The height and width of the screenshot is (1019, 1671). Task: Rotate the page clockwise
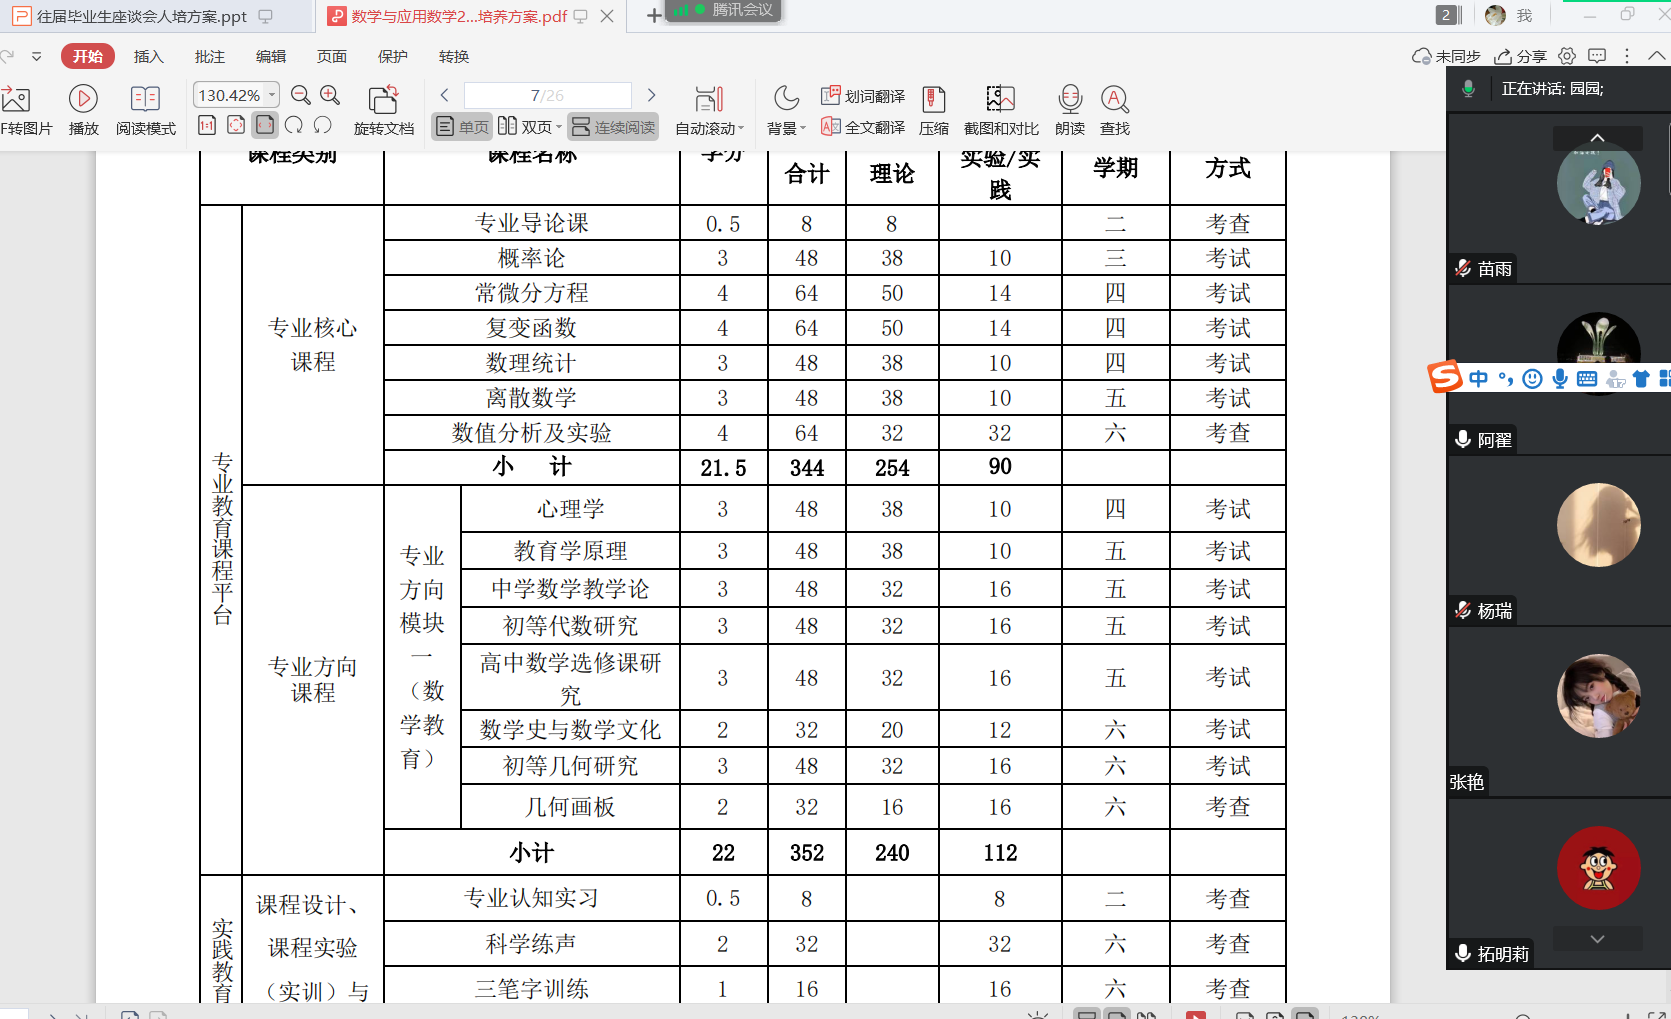[x=294, y=125]
